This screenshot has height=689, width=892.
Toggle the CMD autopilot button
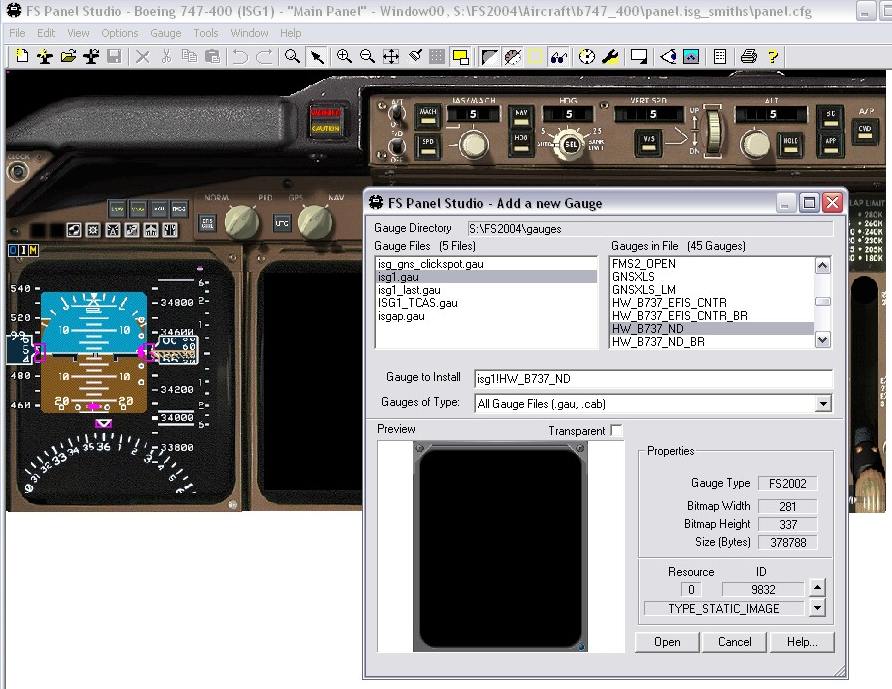tap(865, 132)
